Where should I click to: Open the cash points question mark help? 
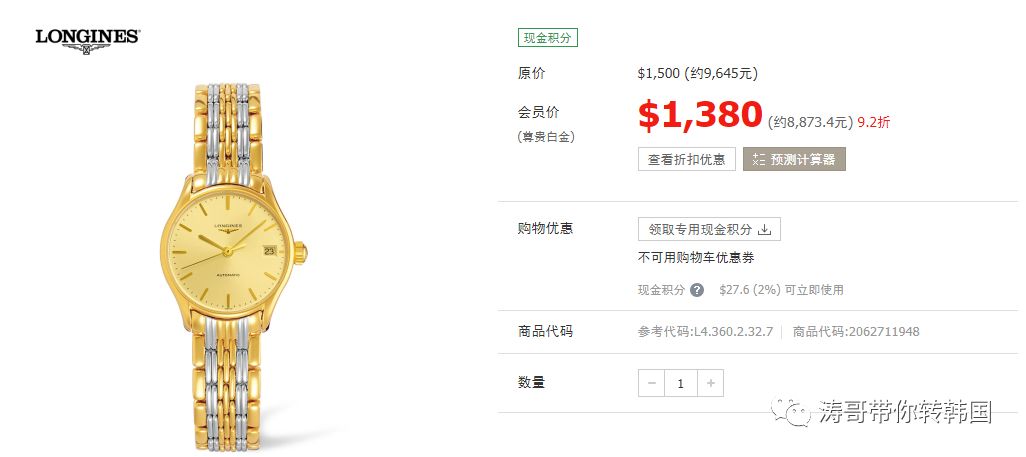(697, 289)
